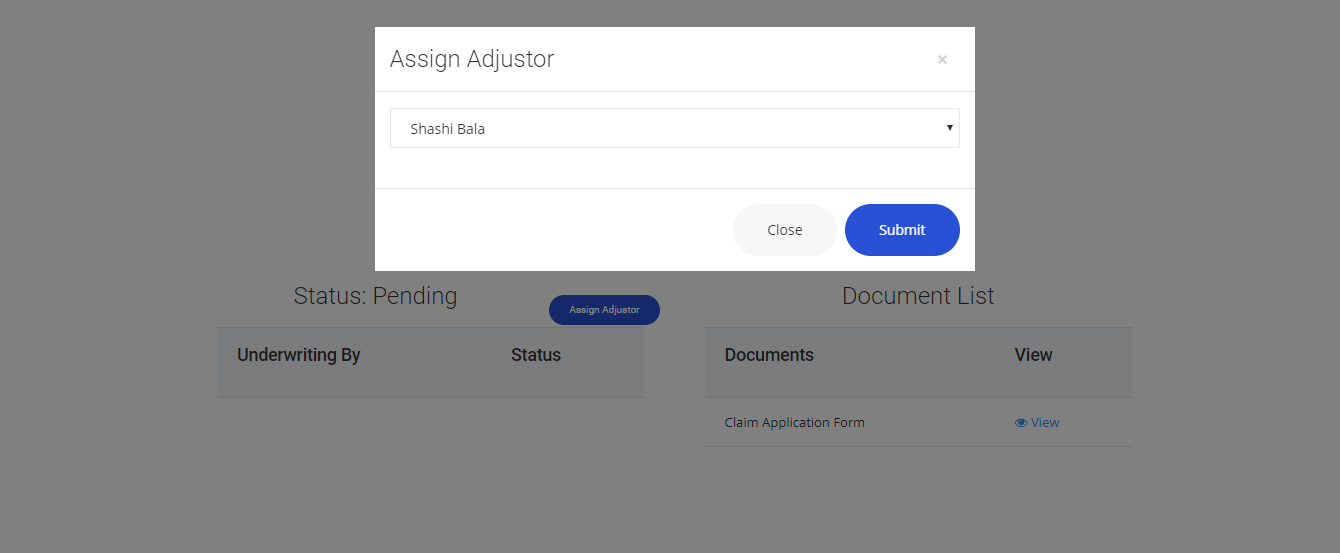Click the Document List heading
Image resolution: width=1340 pixels, height=553 pixels.
(918, 296)
